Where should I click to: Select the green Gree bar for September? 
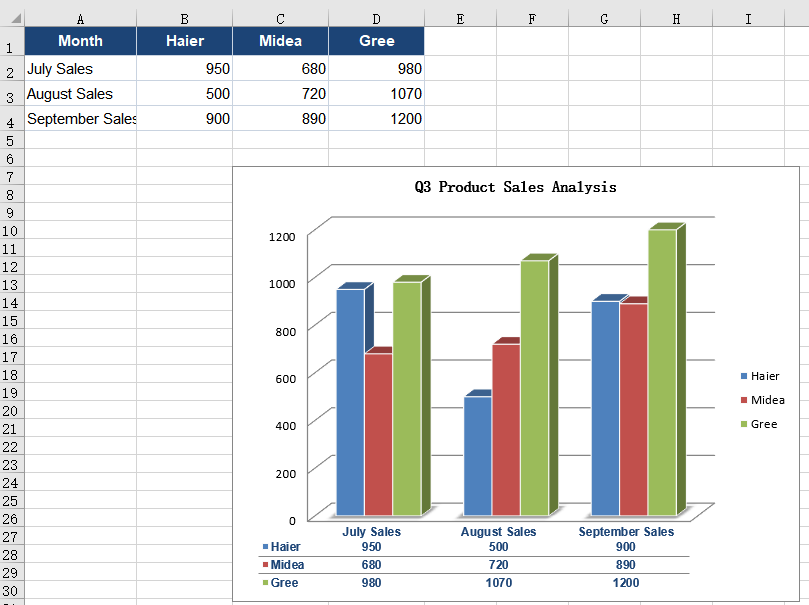662,372
